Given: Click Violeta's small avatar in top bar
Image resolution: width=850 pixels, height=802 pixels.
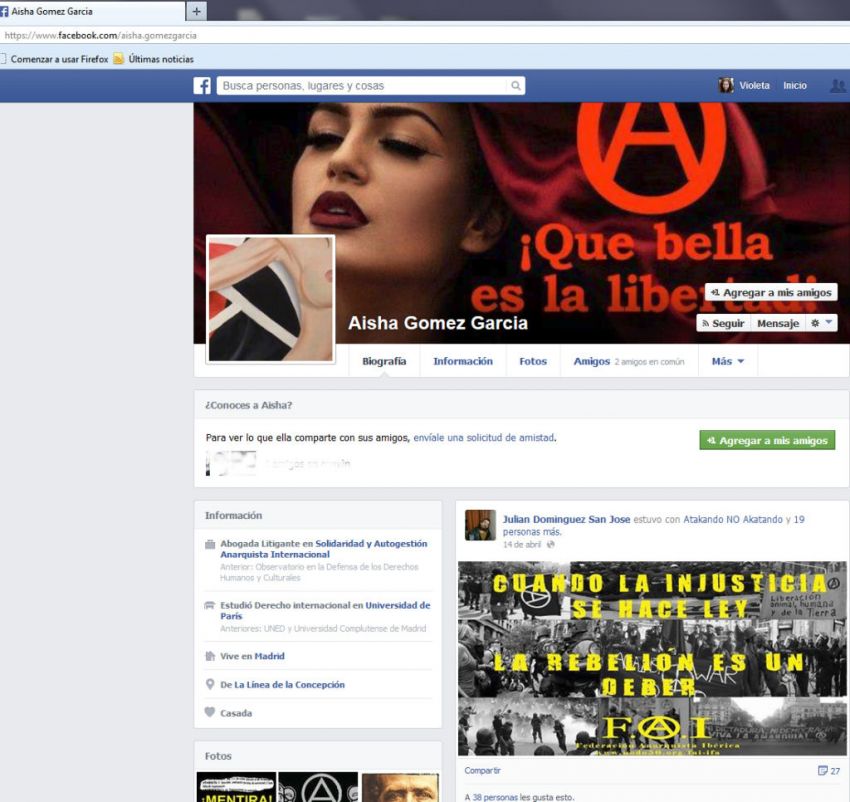Looking at the screenshot, I should click(x=725, y=85).
